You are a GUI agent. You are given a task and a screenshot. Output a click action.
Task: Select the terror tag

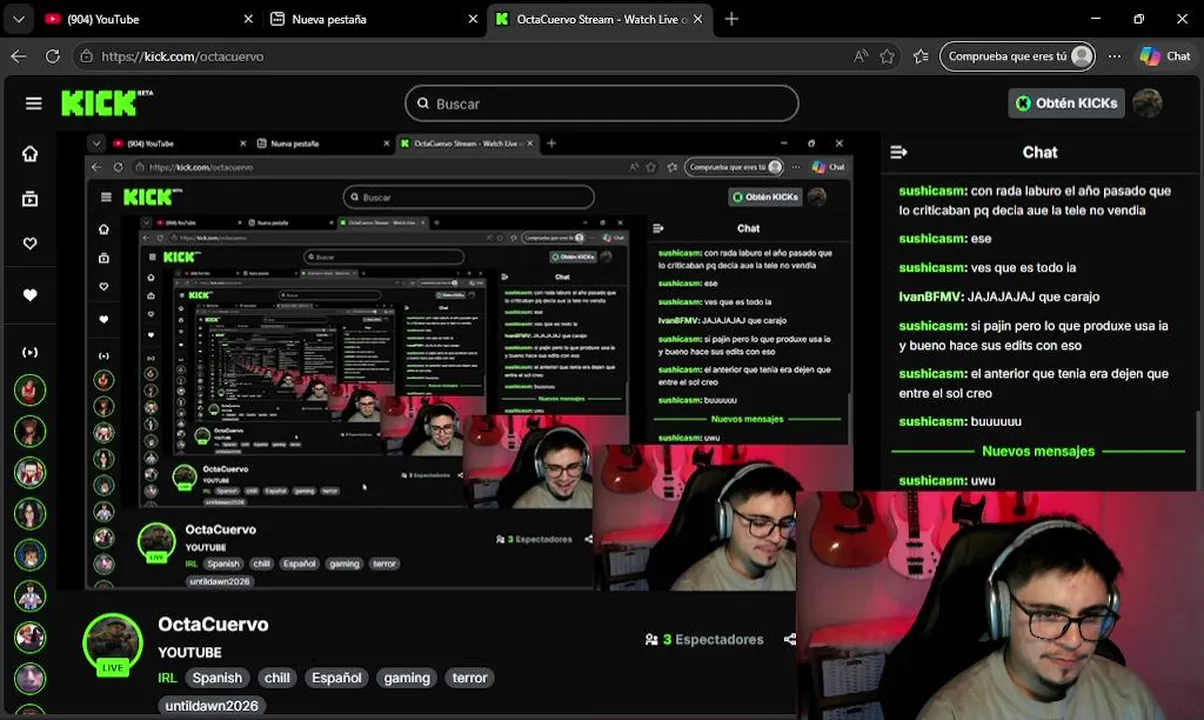coord(470,678)
